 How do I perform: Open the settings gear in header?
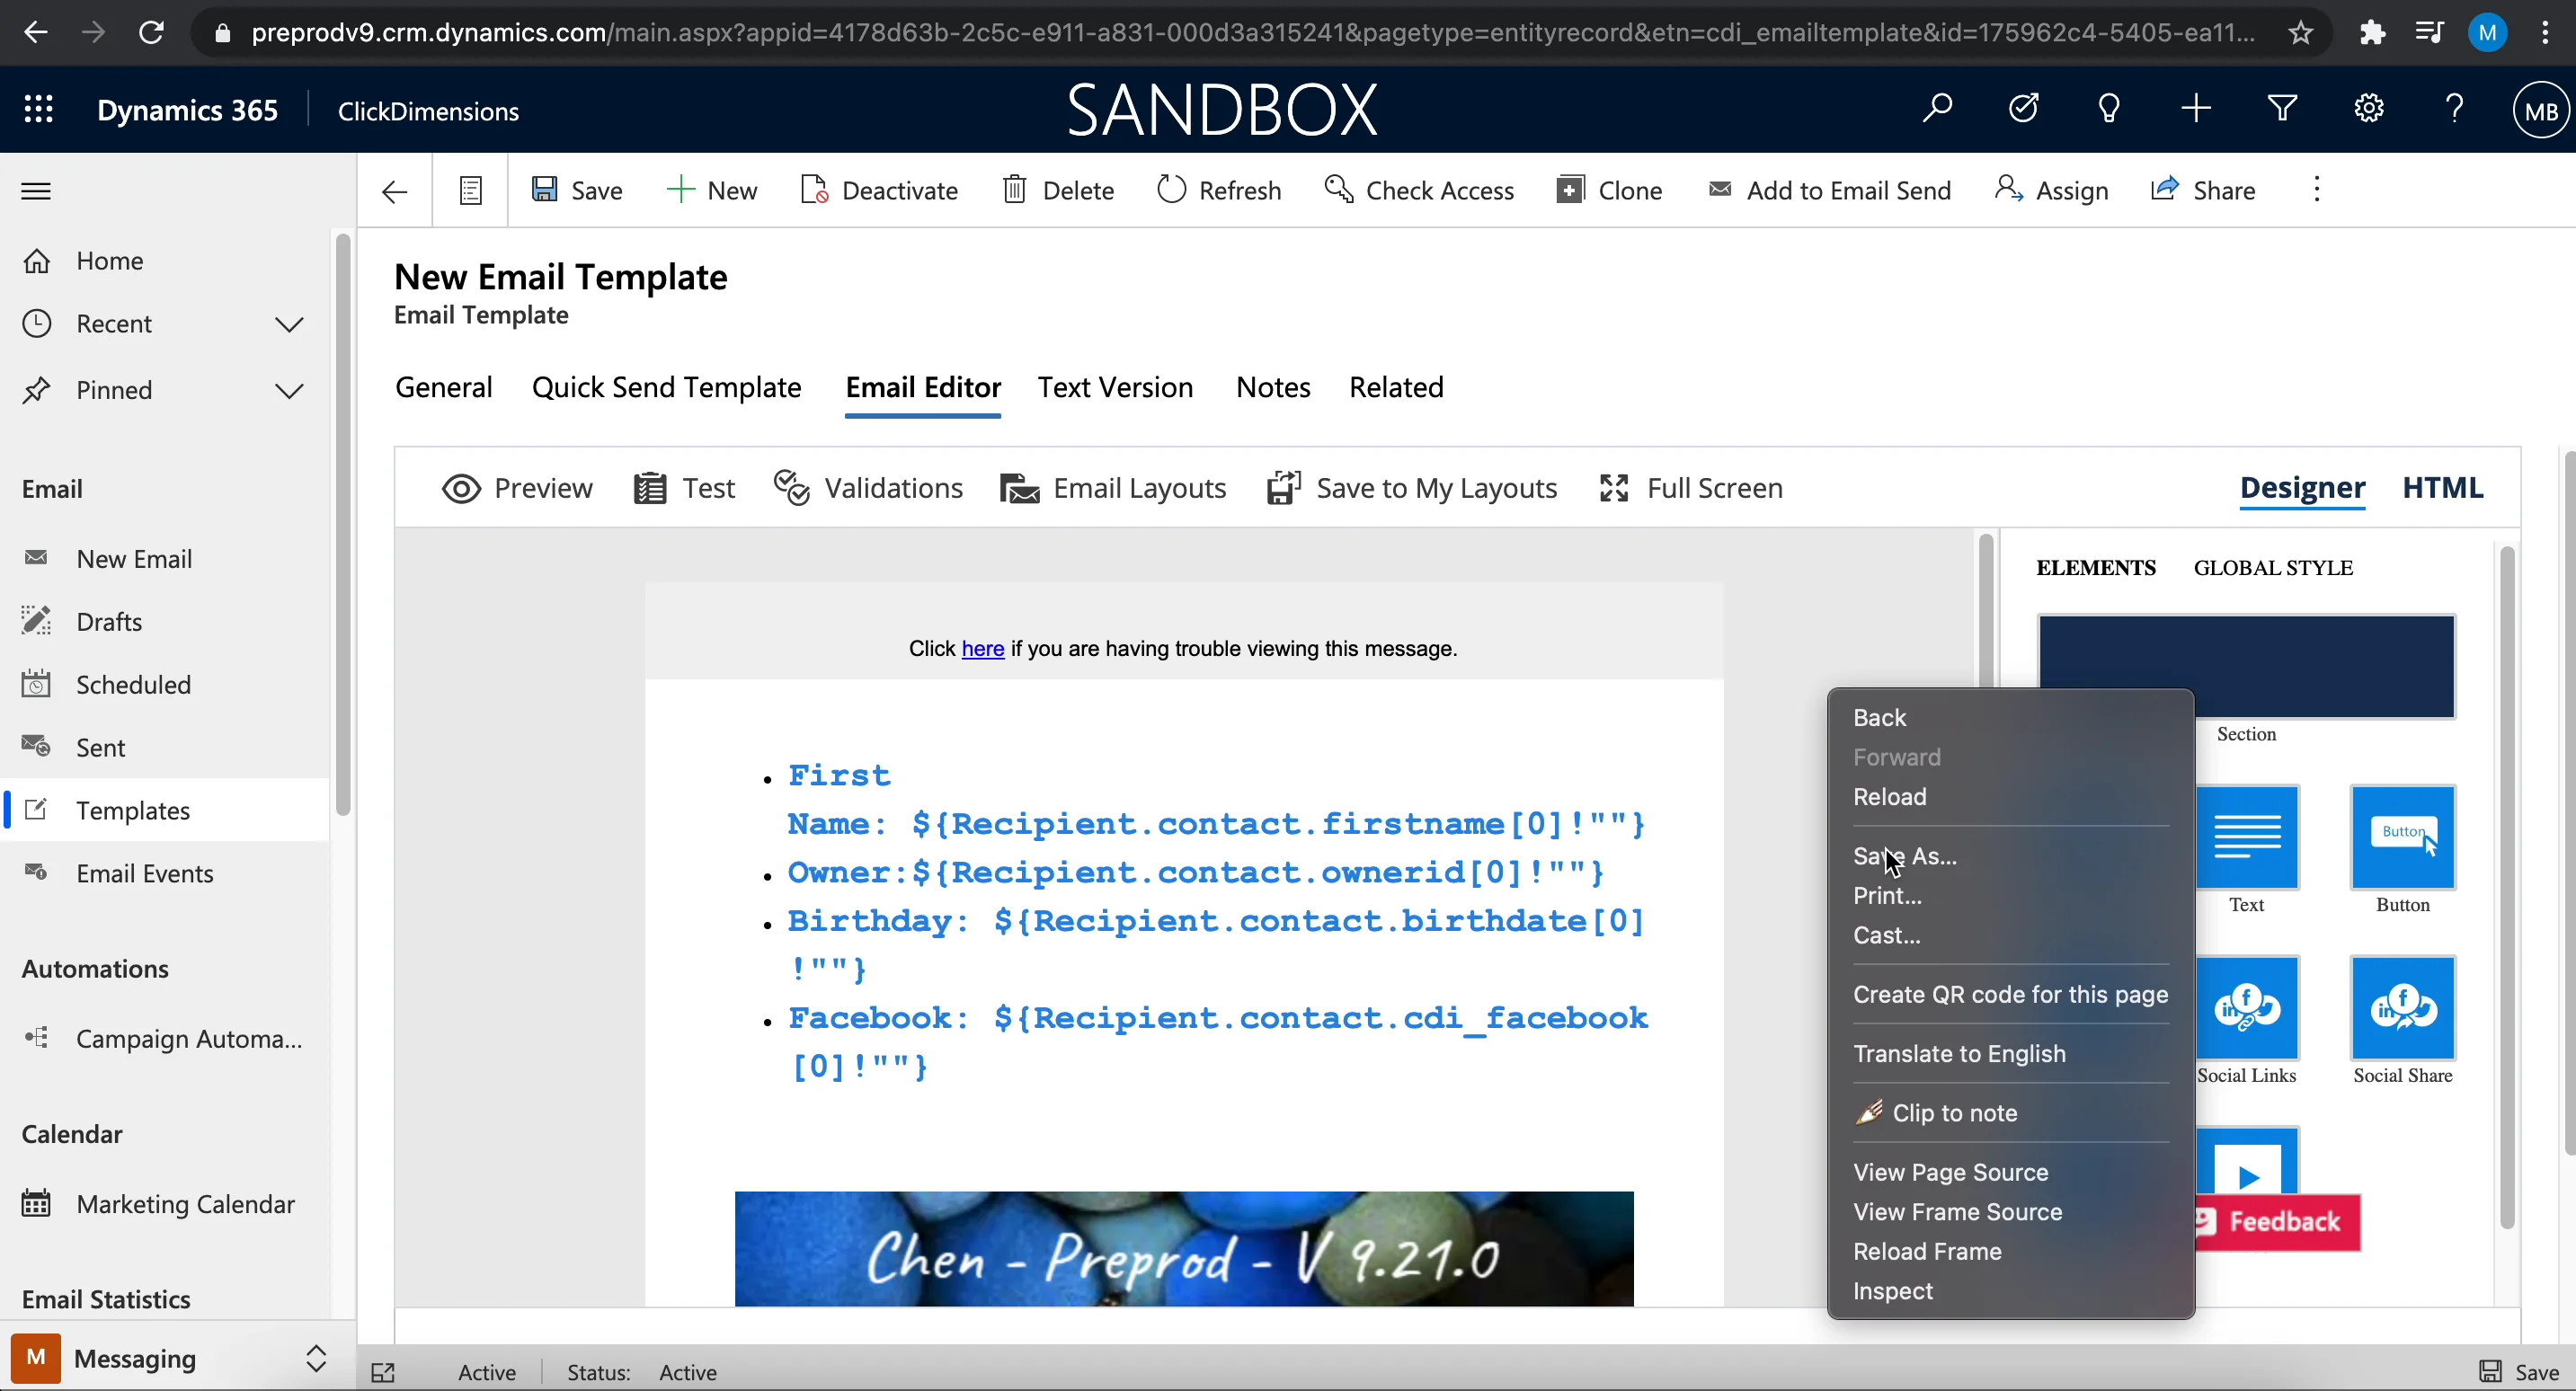(2368, 108)
